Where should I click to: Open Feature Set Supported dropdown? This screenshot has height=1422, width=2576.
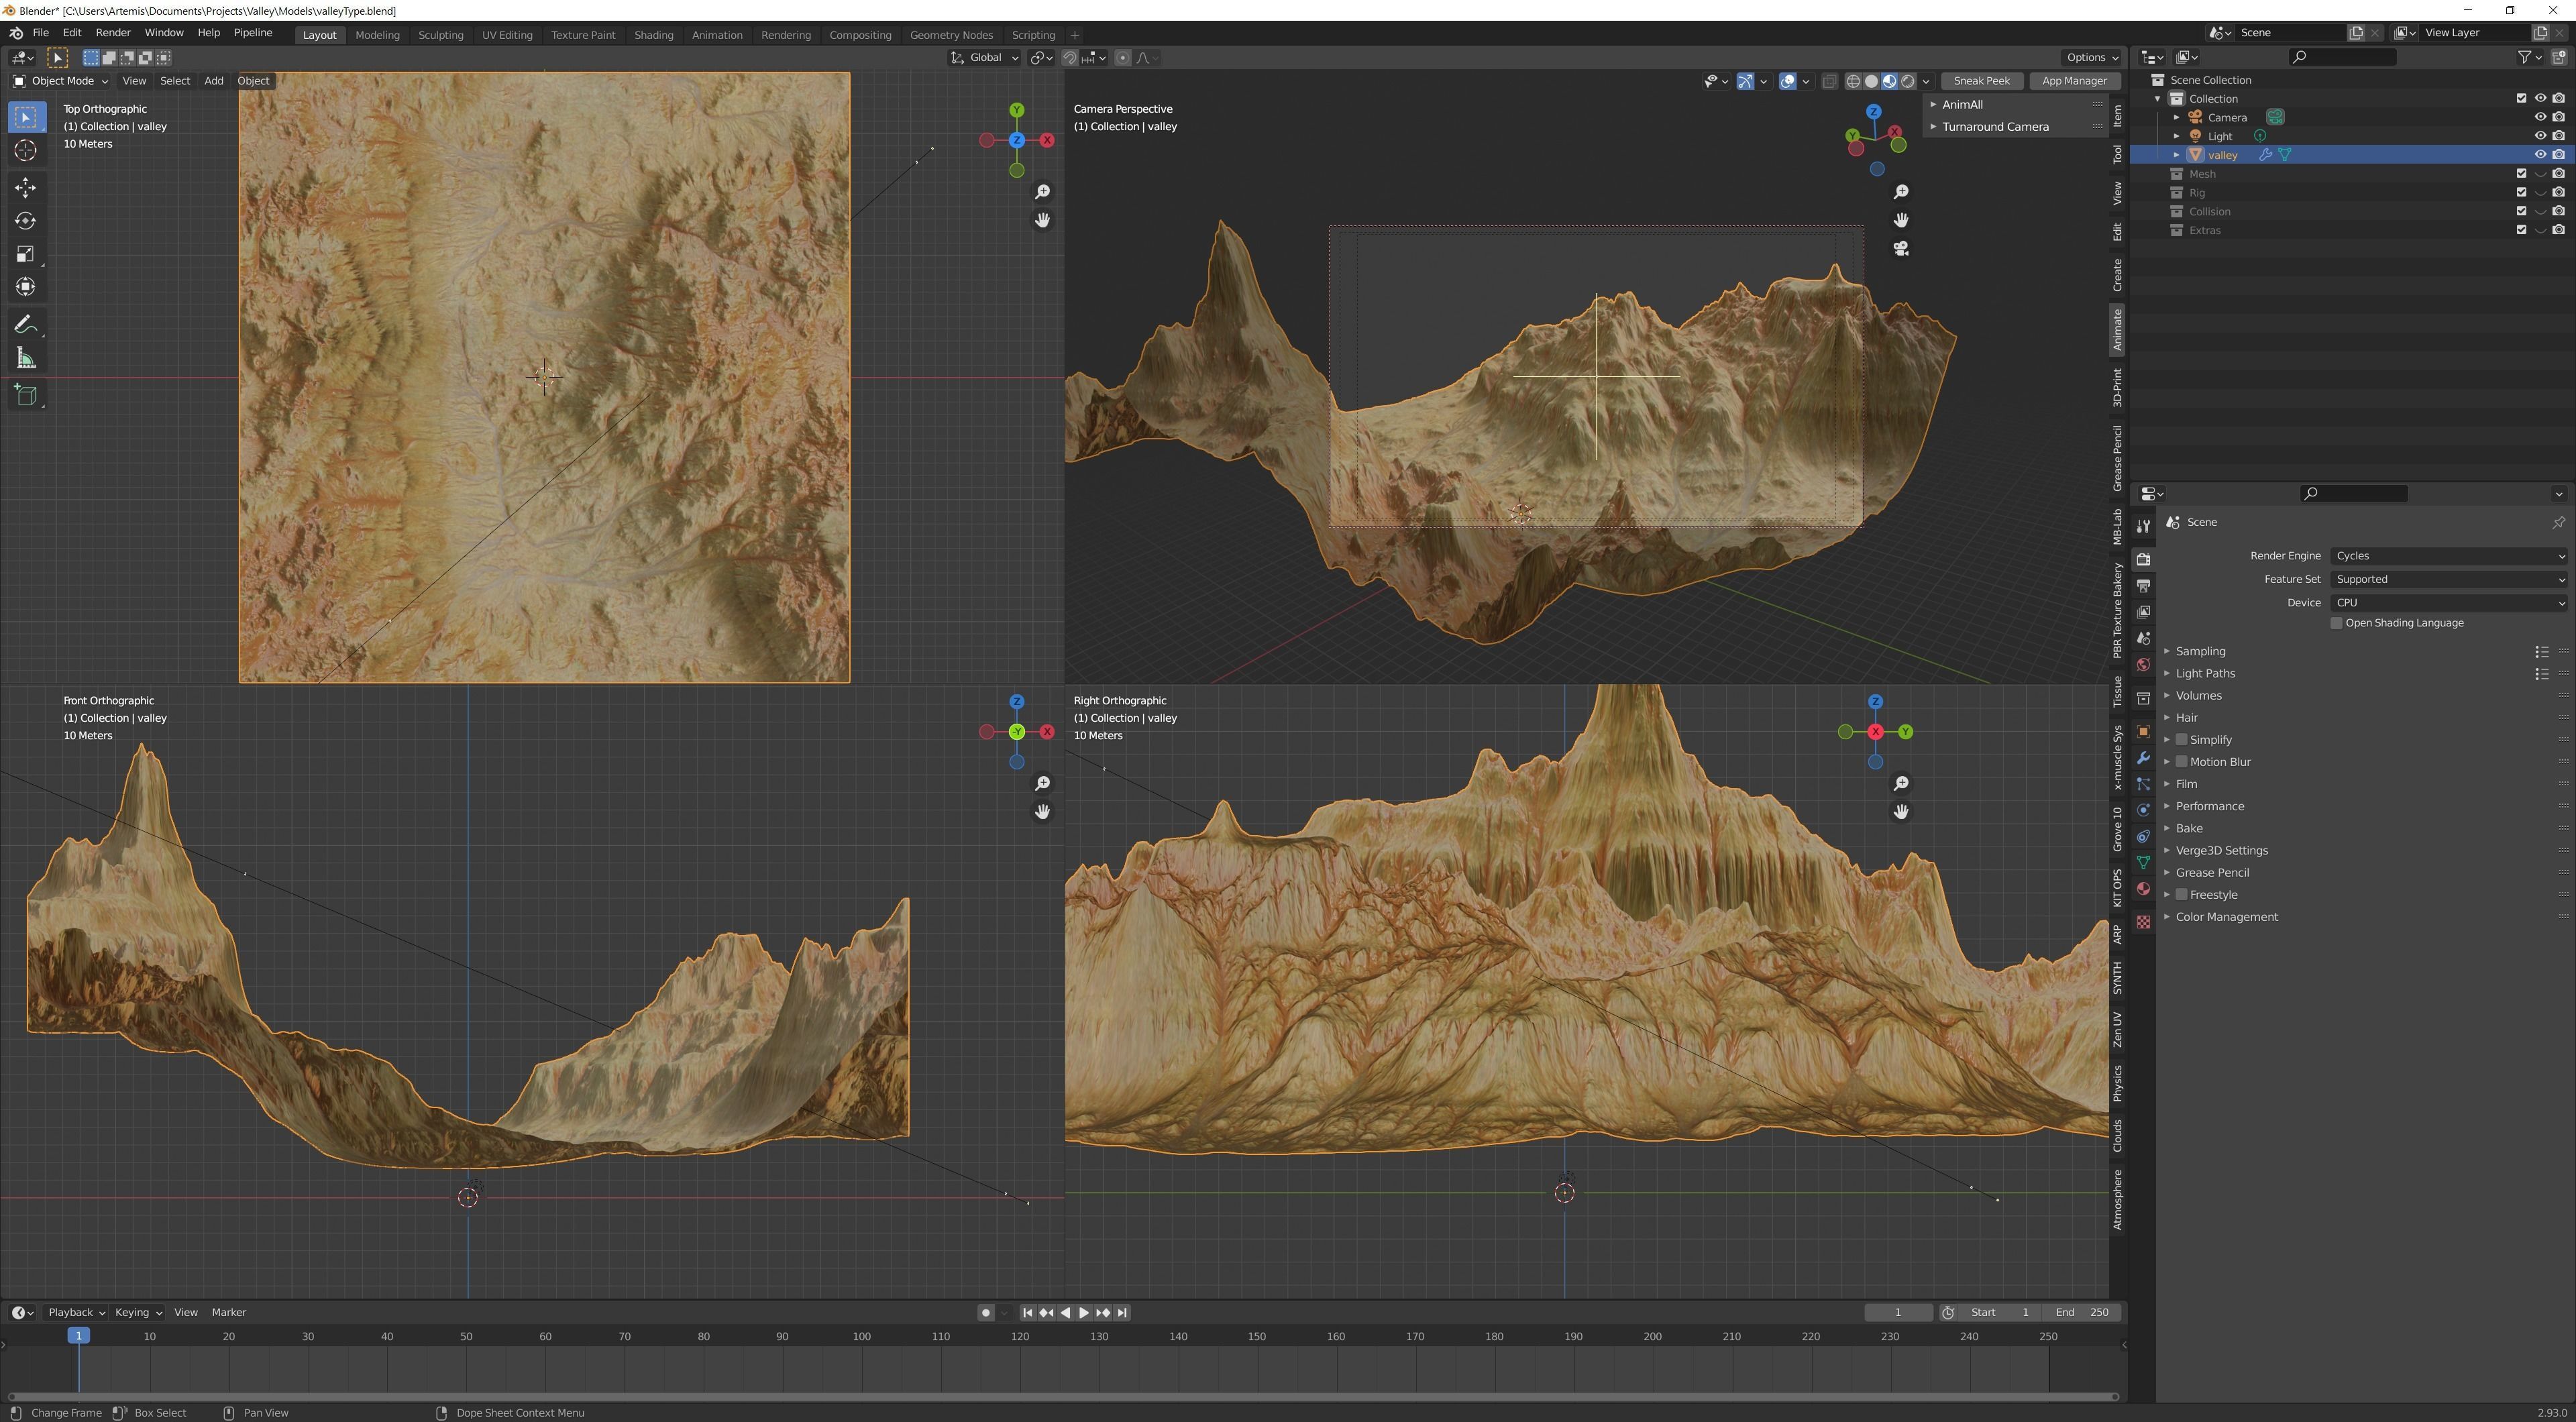tap(2449, 579)
